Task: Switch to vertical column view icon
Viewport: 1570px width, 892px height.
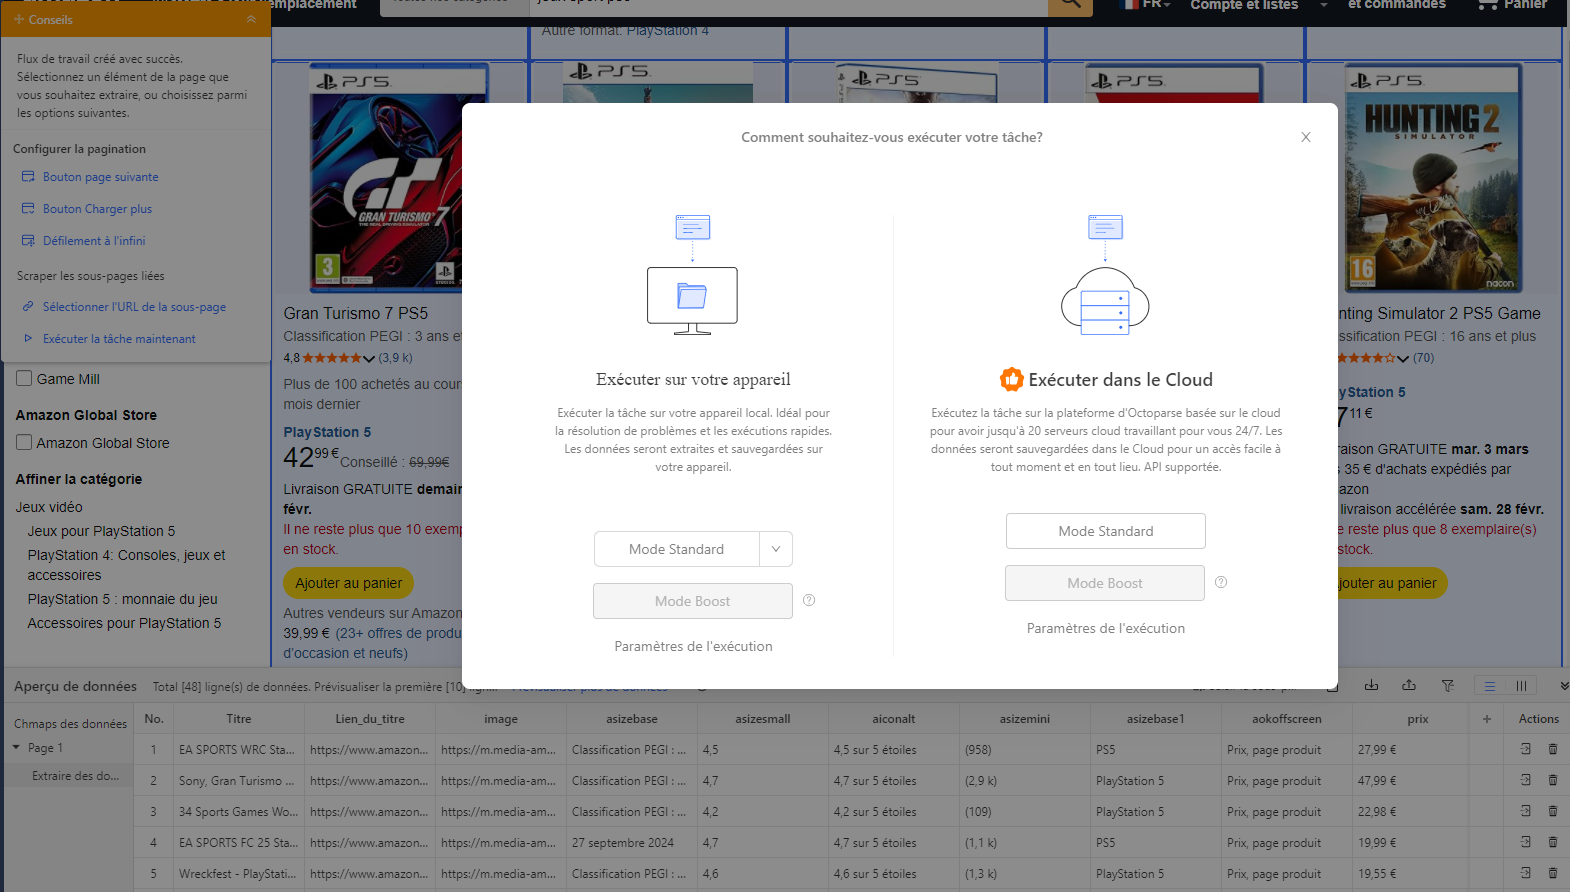Action: pos(1521,686)
